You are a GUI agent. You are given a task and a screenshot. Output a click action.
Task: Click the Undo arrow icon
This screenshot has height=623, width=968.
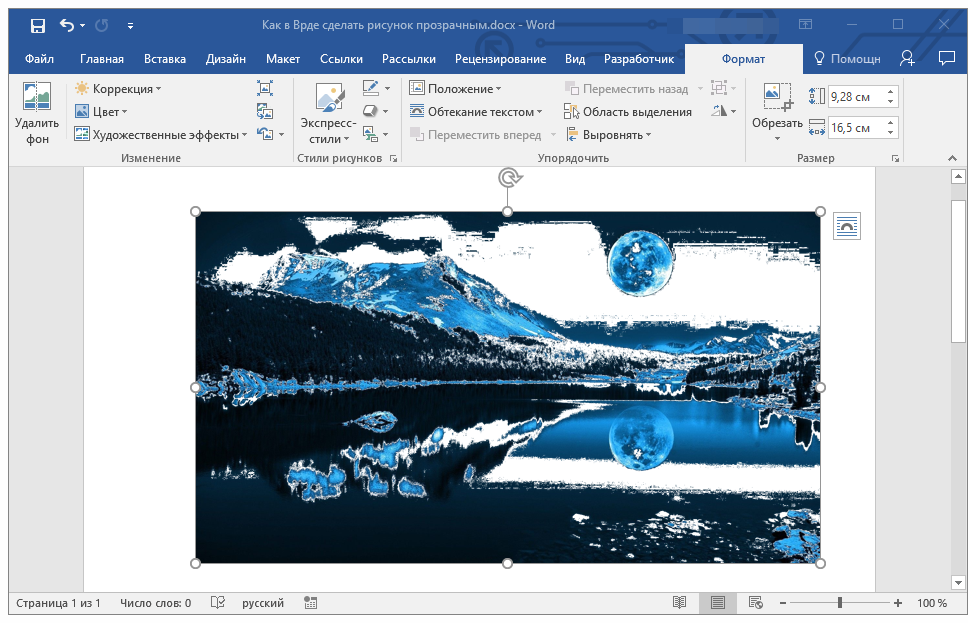tap(67, 25)
